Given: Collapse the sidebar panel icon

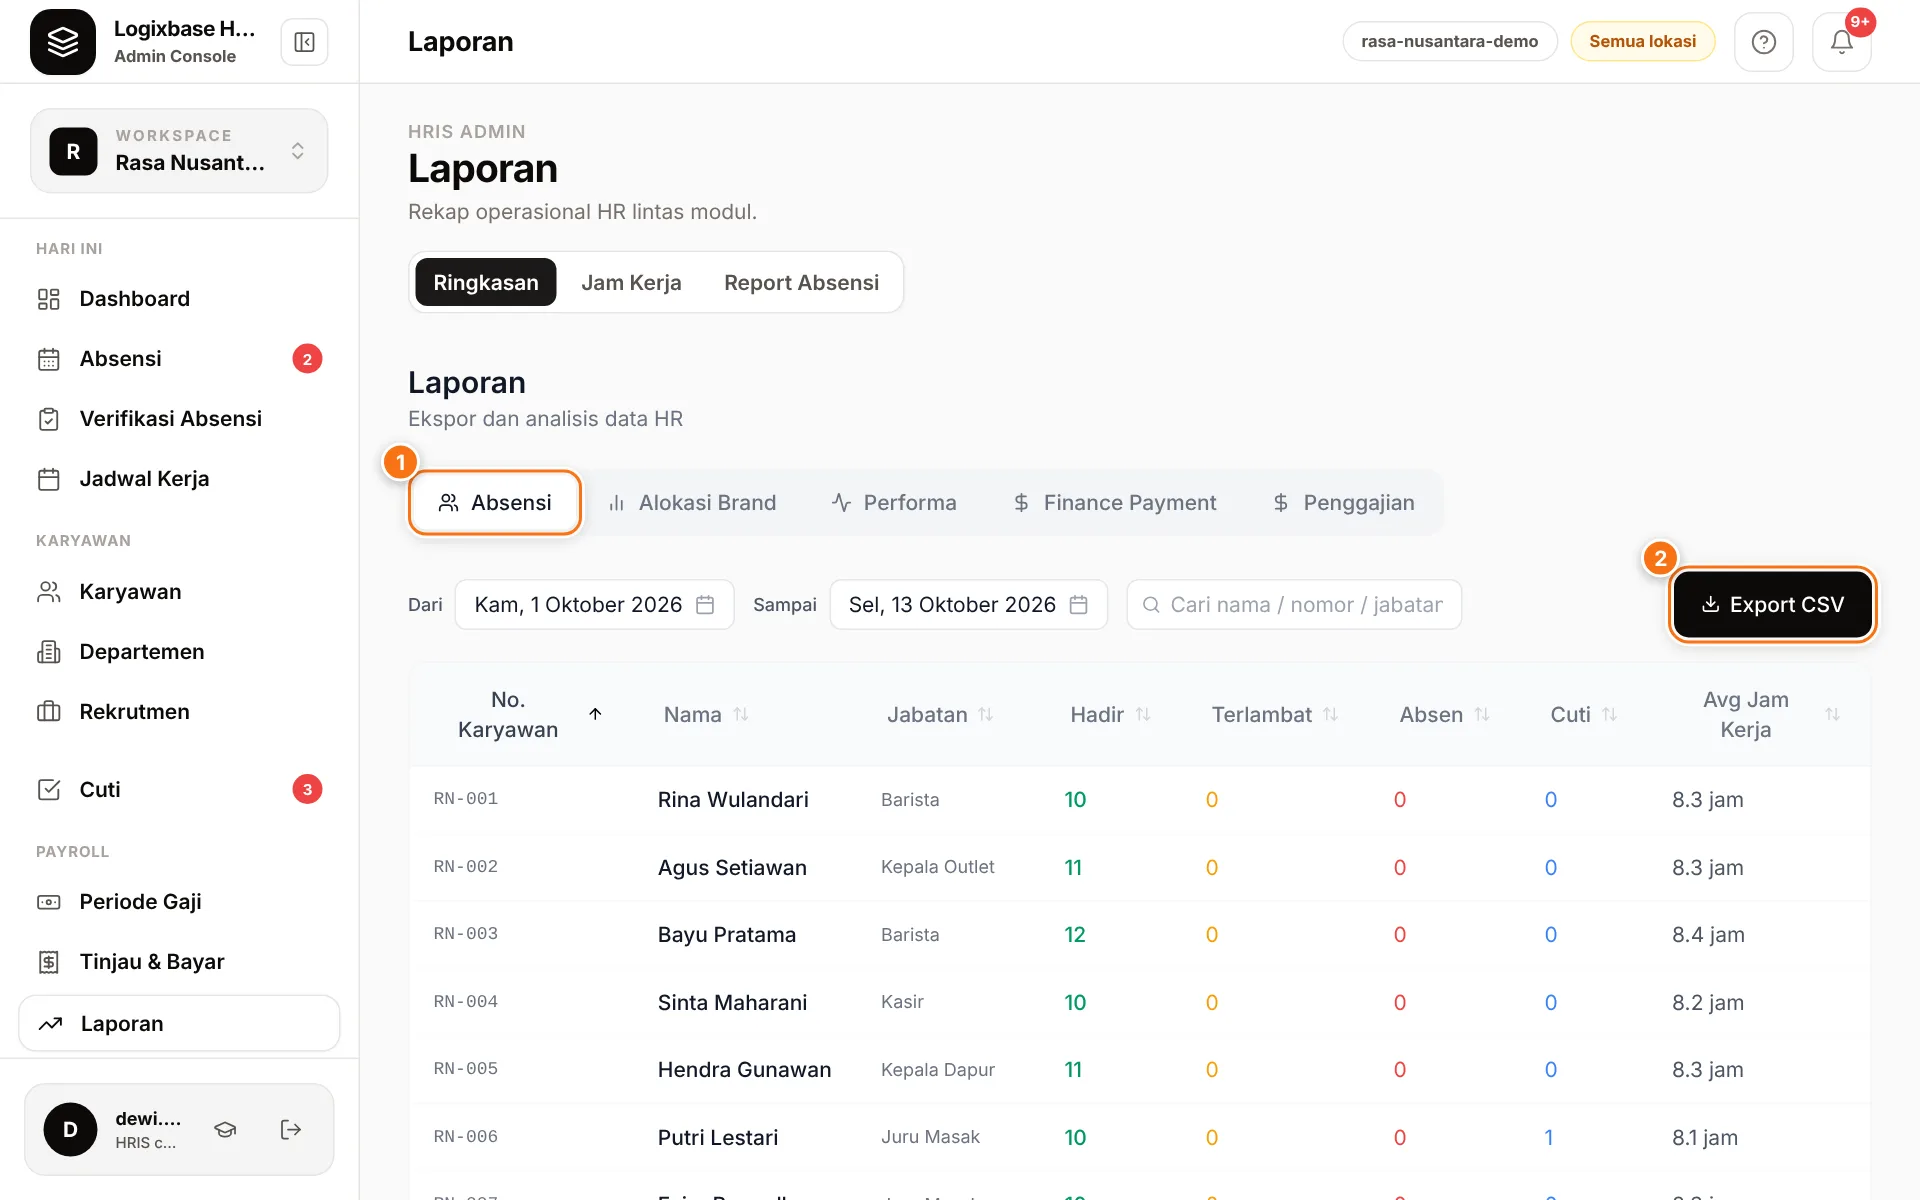Looking at the screenshot, I should pos(304,42).
